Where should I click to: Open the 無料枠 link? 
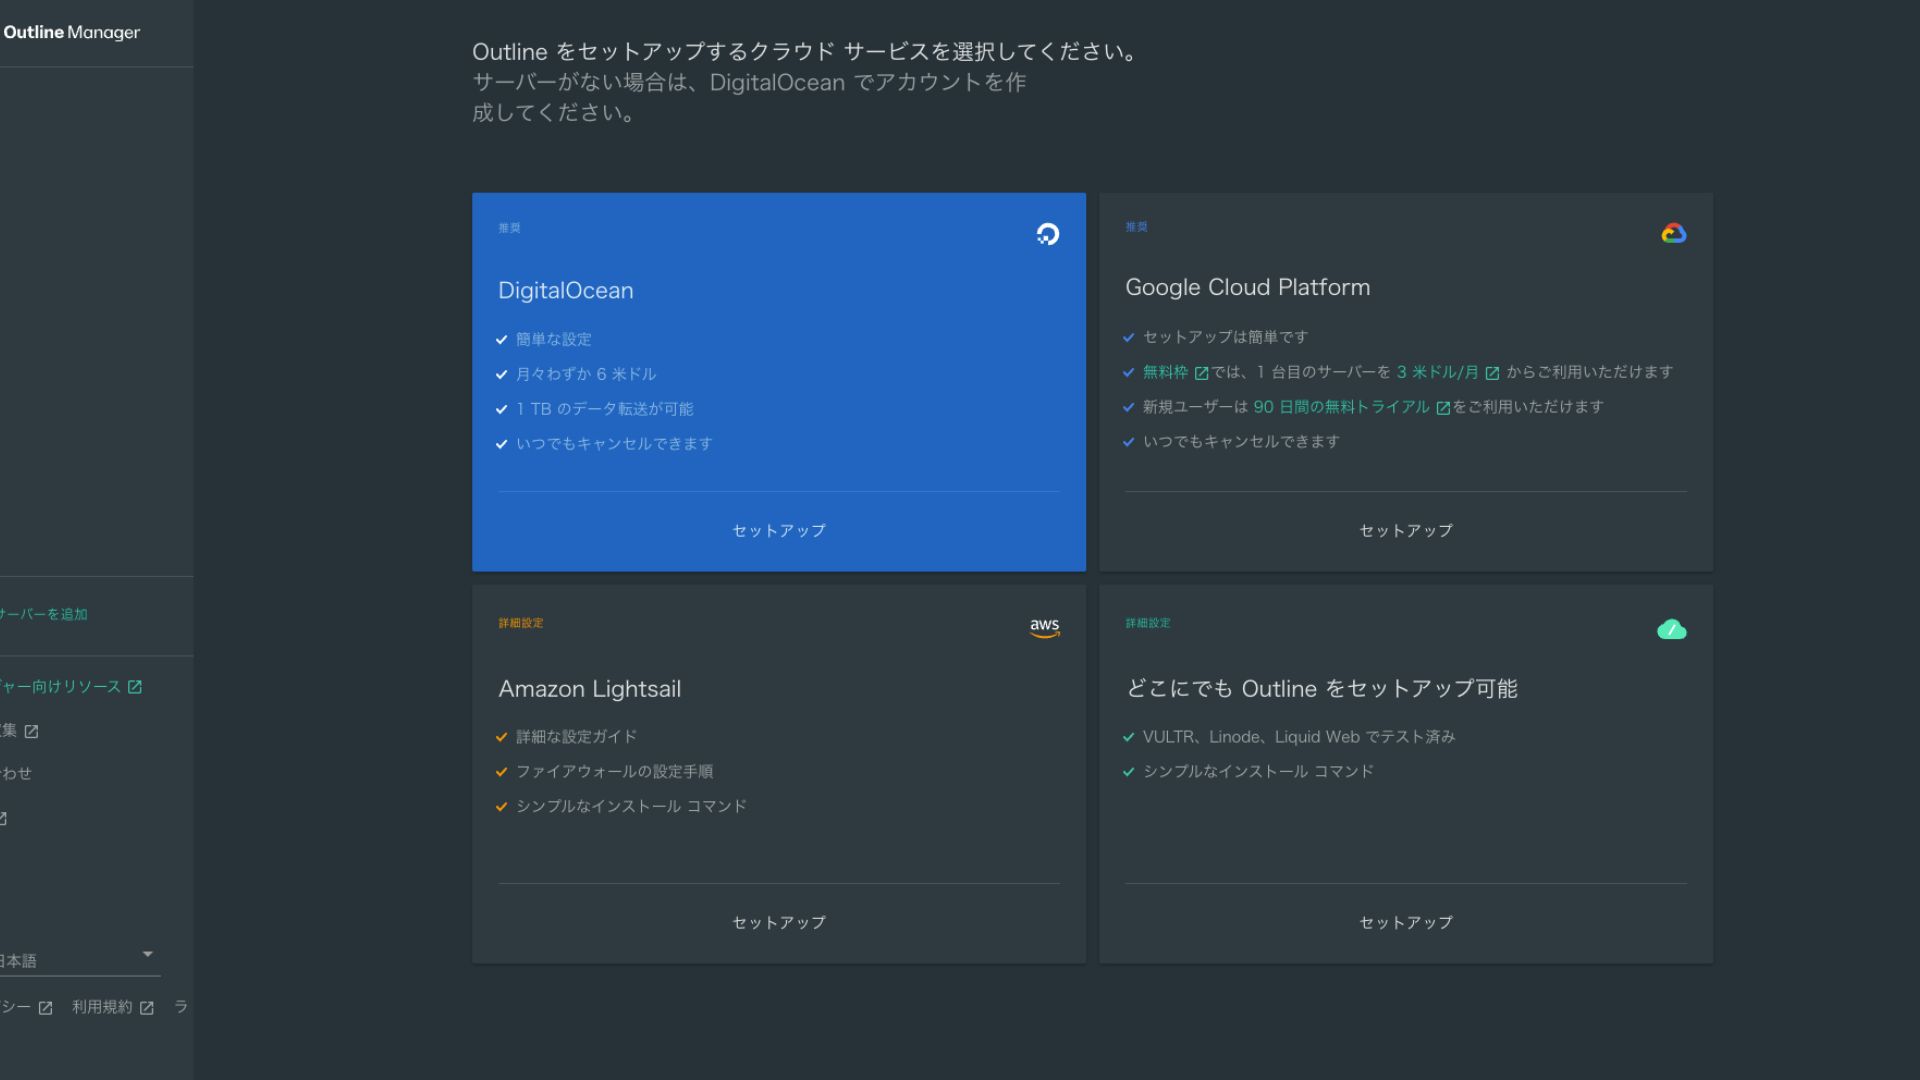coord(1165,372)
